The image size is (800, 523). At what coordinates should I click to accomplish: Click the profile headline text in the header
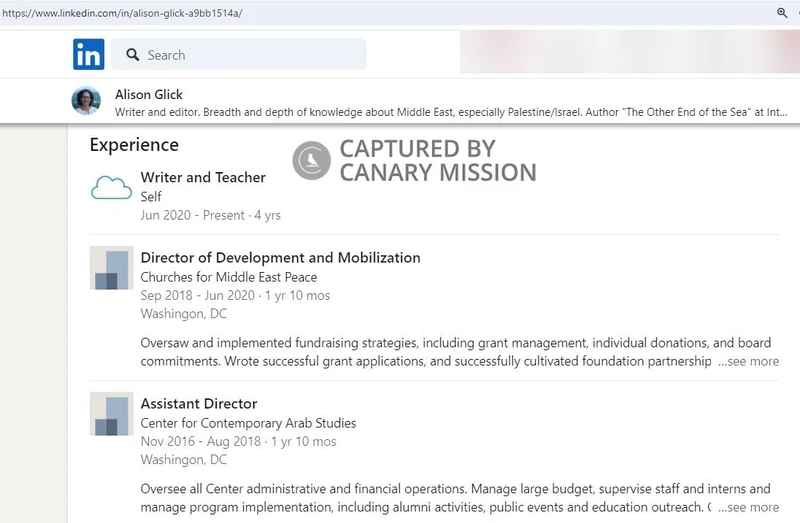tap(450, 112)
